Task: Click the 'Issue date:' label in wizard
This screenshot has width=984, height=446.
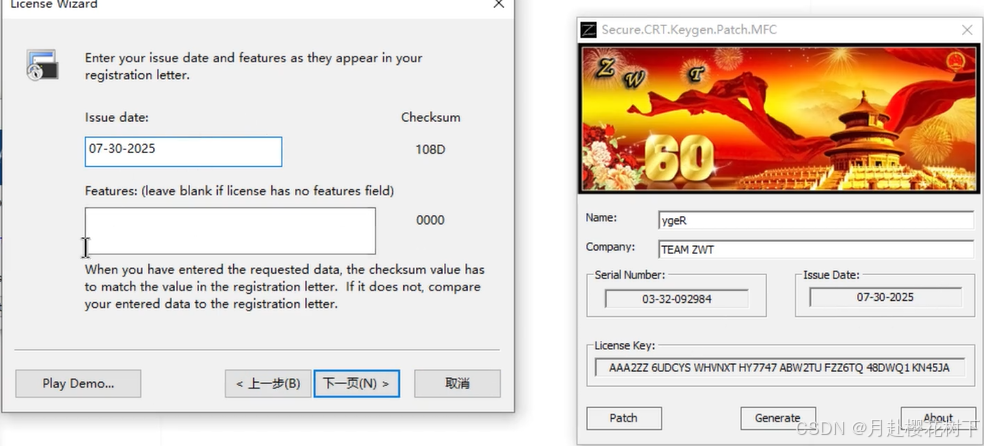Action: click(x=117, y=117)
